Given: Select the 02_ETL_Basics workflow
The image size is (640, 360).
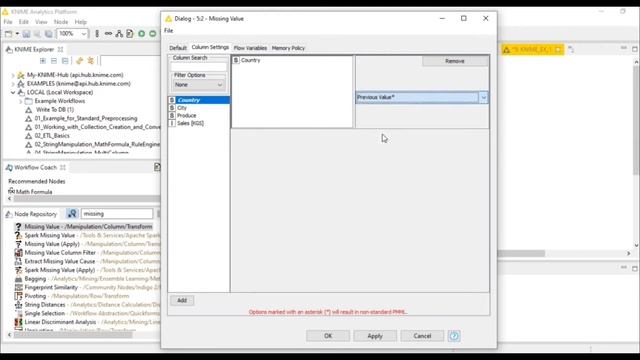Looking at the screenshot, I should (x=52, y=136).
